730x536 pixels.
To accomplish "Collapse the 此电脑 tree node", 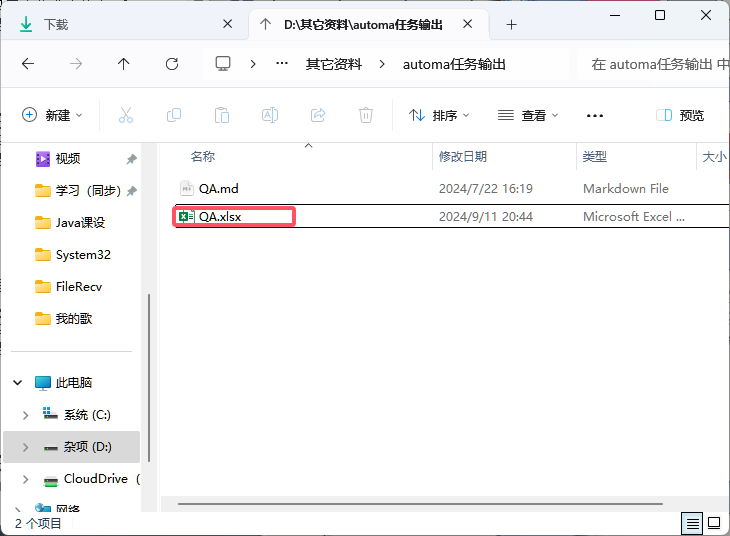I will tap(18, 383).
